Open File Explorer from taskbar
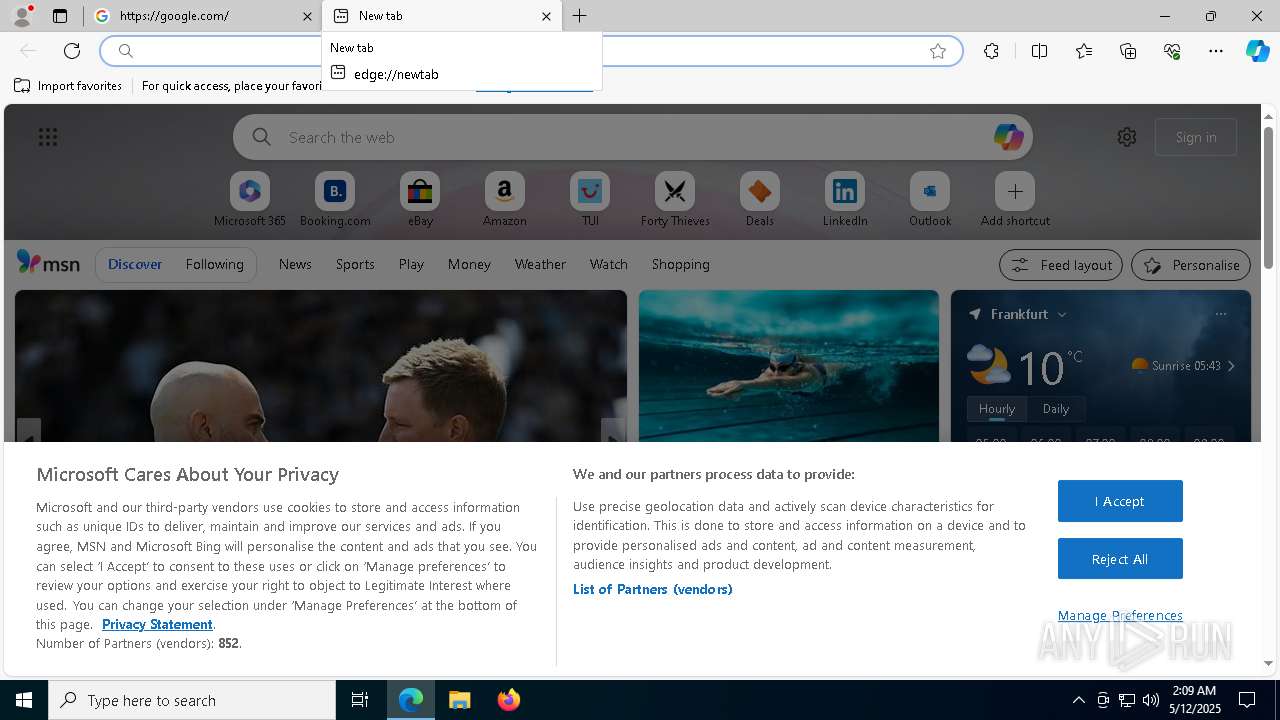The image size is (1280, 720). pyautogui.click(x=459, y=700)
